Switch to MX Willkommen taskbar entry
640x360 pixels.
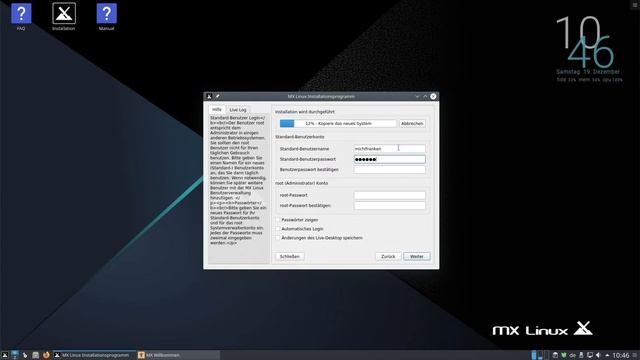click(x=178, y=355)
